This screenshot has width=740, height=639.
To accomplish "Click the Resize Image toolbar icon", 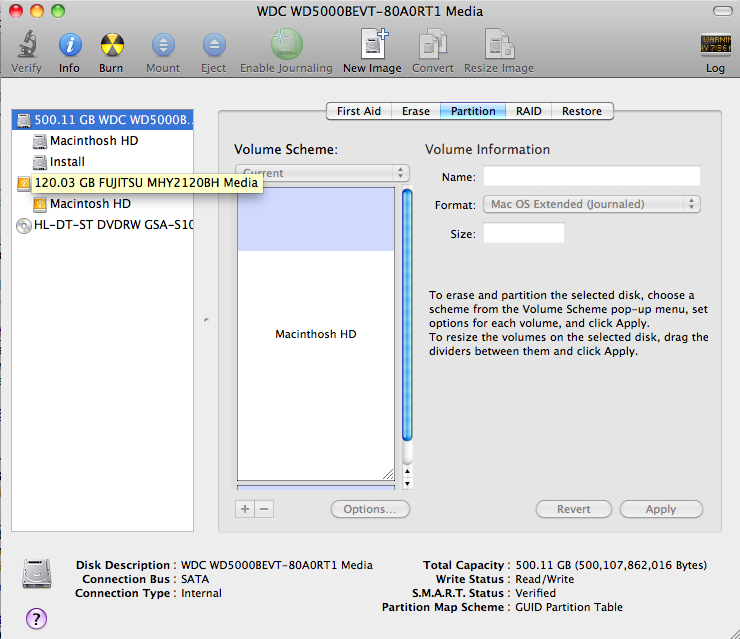I will (x=499, y=44).
